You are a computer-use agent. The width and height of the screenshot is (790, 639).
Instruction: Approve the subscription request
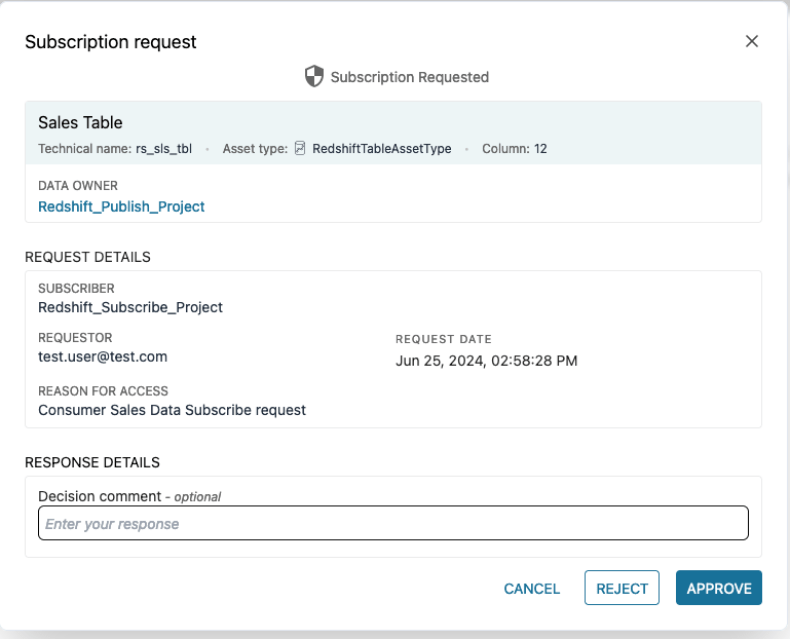[x=718, y=588]
